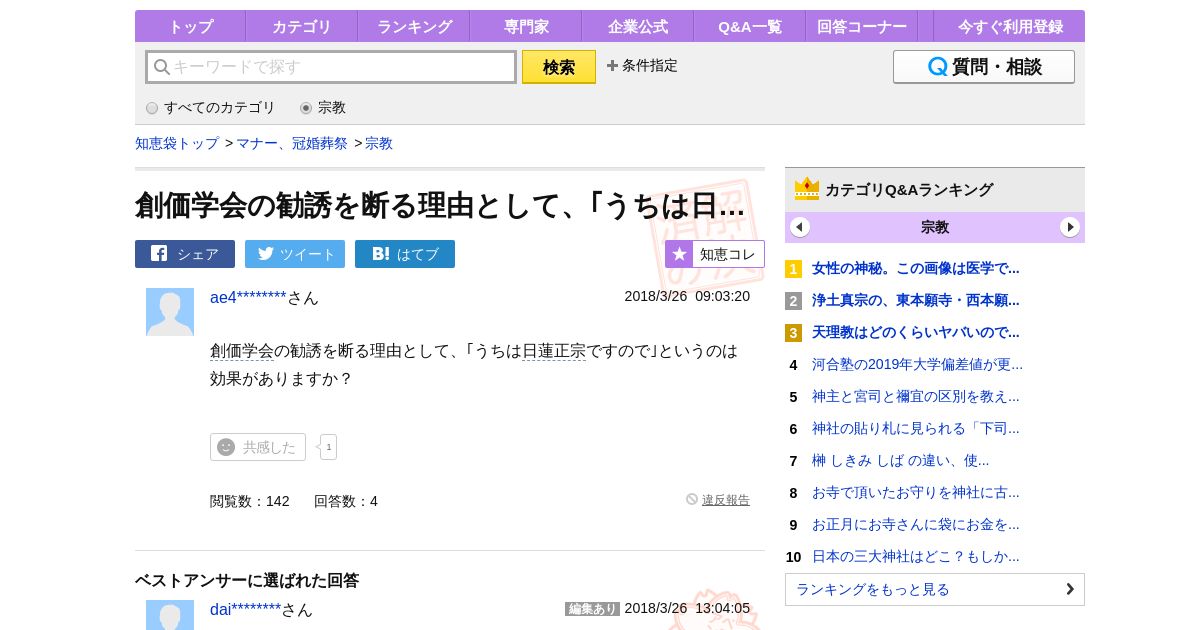Open asker ae4******** avatar
The width and height of the screenshot is (1200, 630).
[170, 312]
